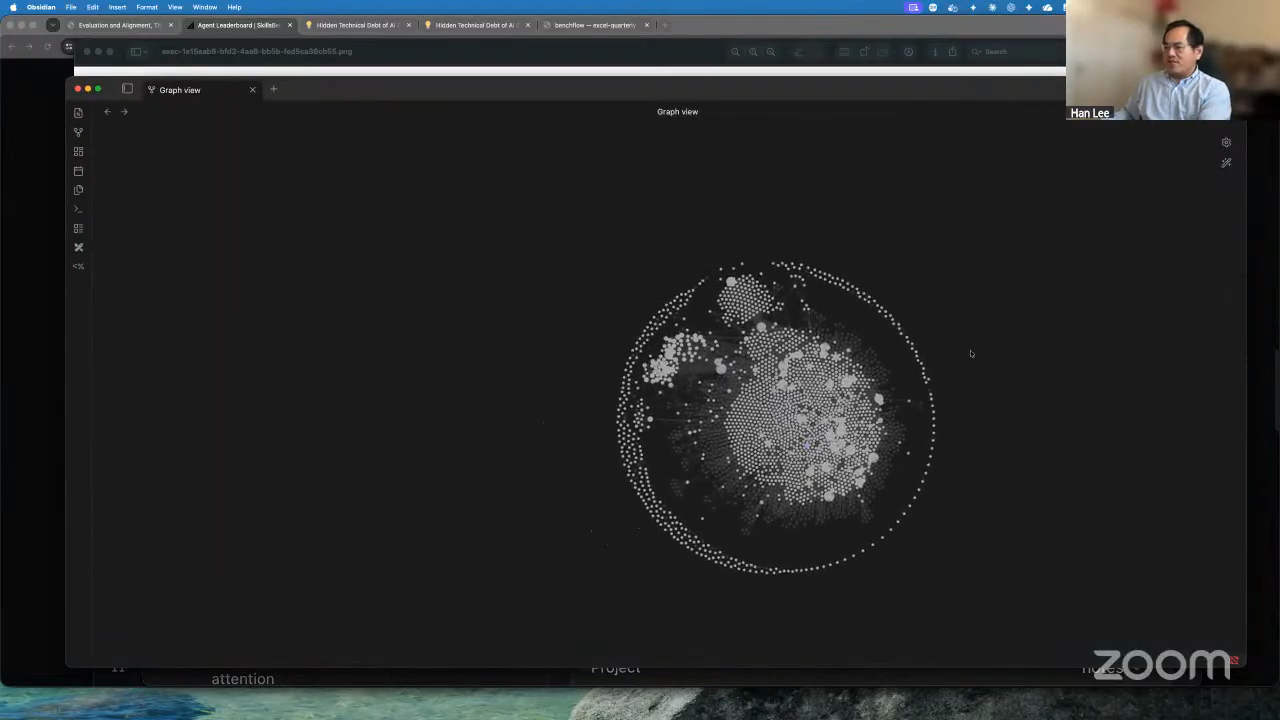Open a new browser tab
The width and height of the screenshot is (1280, 720).
(x=665, y=25)
